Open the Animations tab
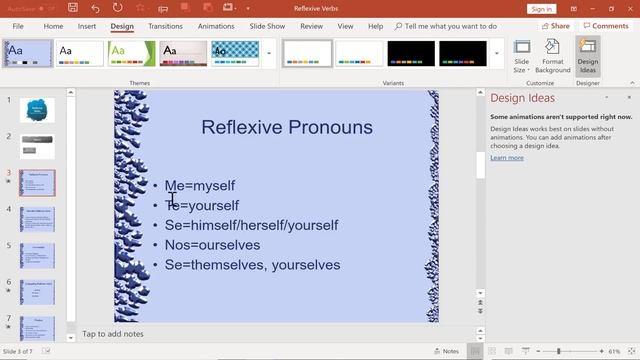 tap(216, 26)
